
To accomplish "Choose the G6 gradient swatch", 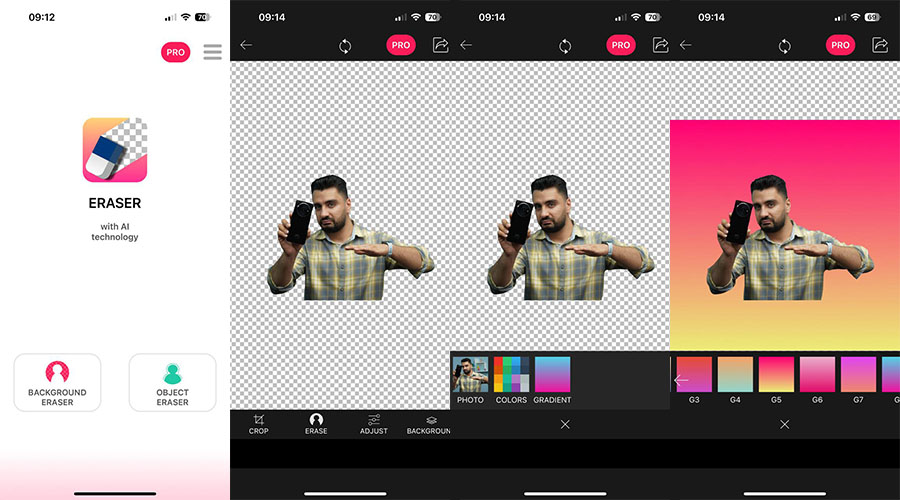I will [x=817, y=375].
